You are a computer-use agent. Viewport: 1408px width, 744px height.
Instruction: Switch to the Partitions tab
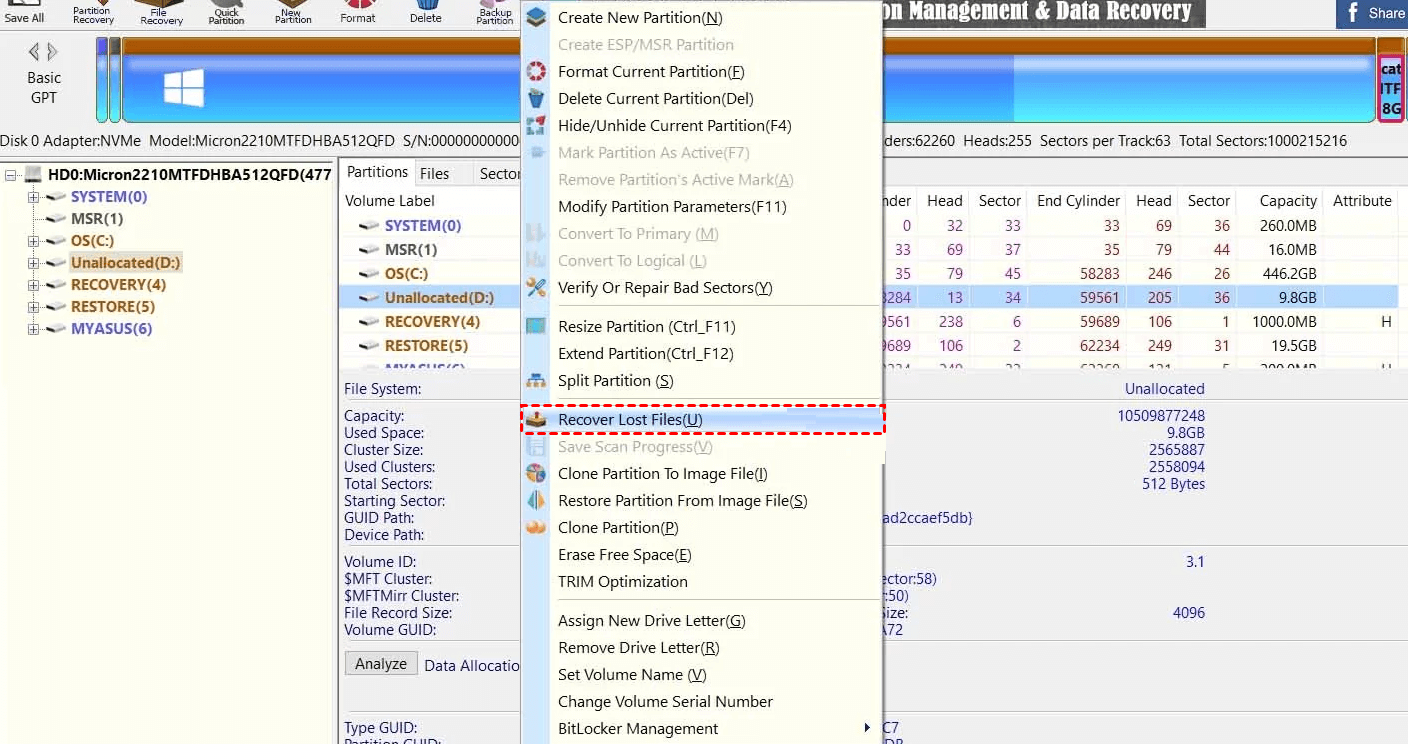377,172
